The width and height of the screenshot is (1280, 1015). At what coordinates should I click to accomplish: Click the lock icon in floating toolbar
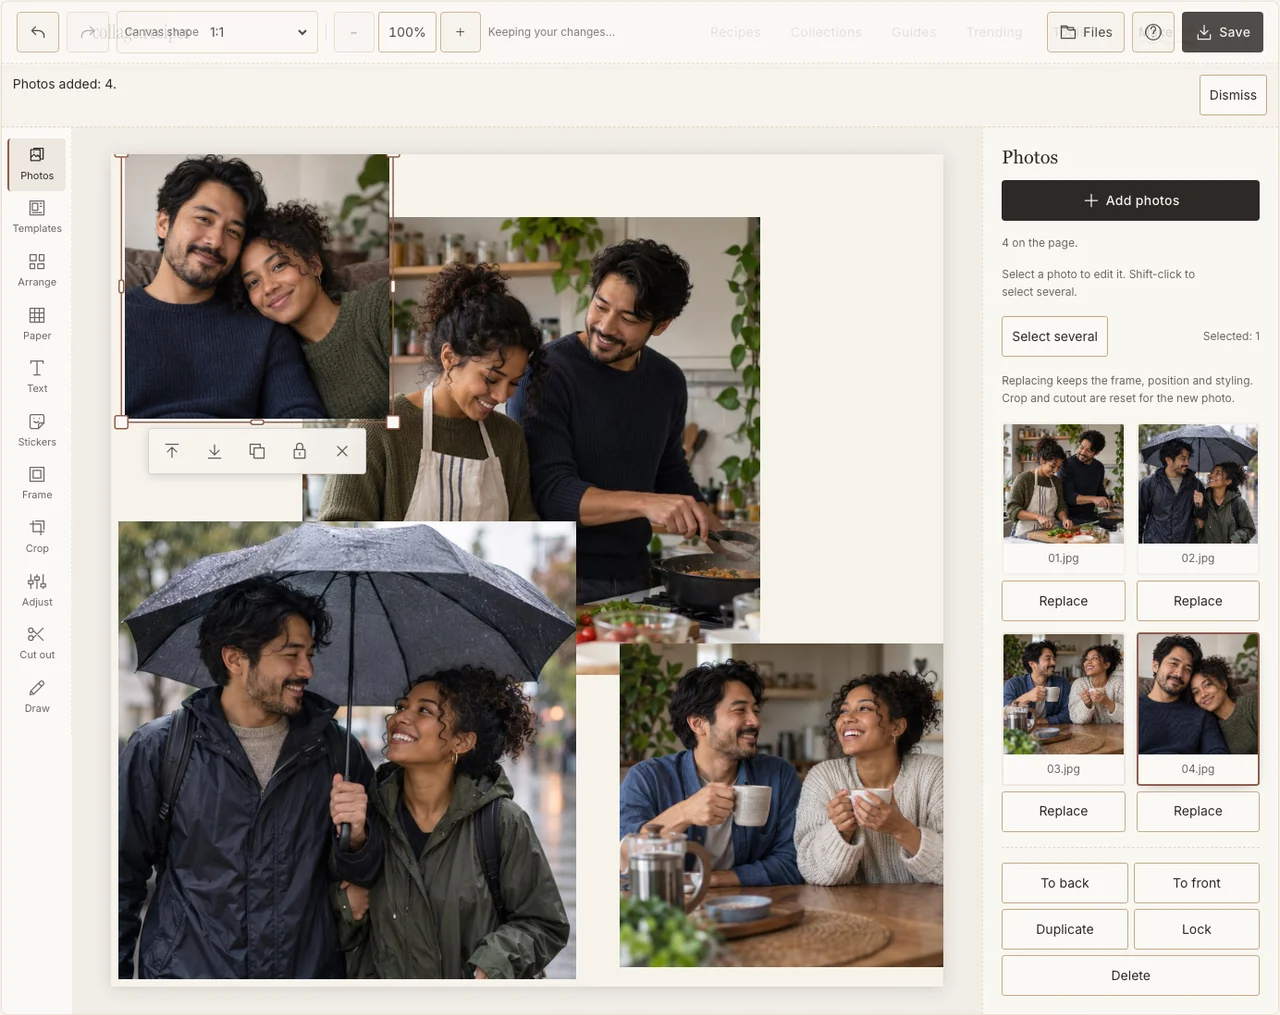(x=299, y=451)
